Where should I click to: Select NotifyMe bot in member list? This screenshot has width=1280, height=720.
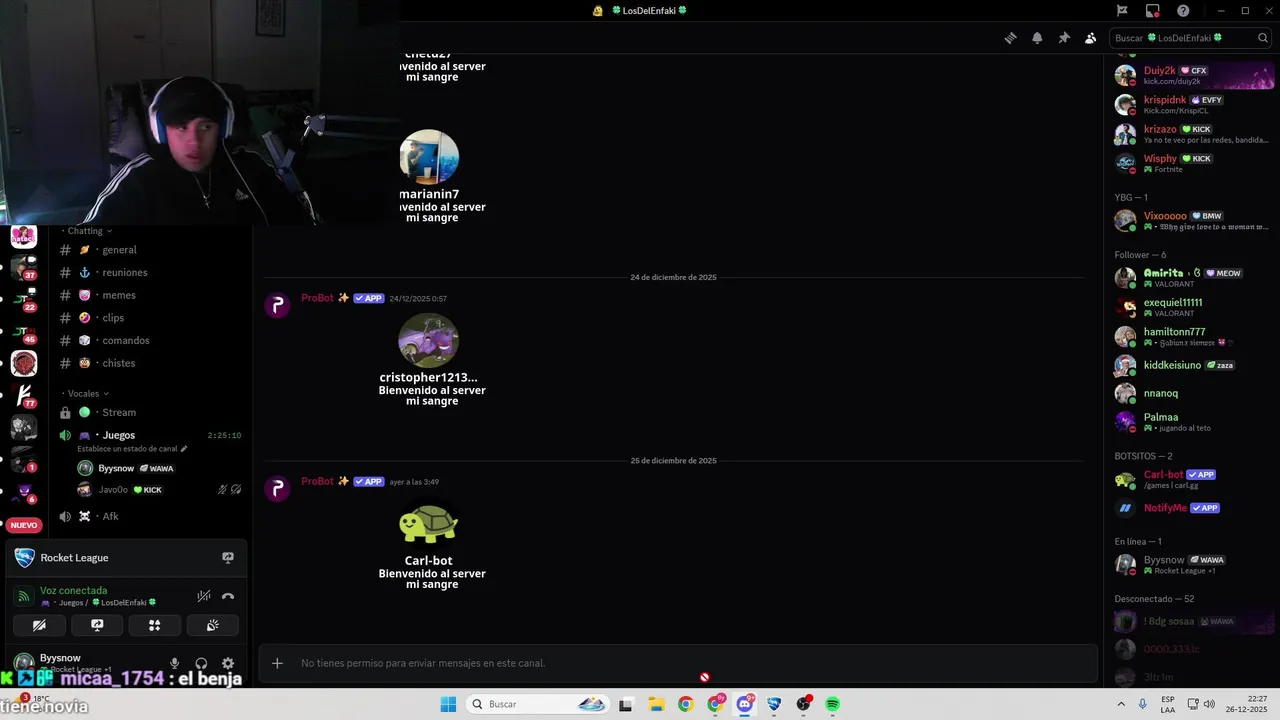1192,508
